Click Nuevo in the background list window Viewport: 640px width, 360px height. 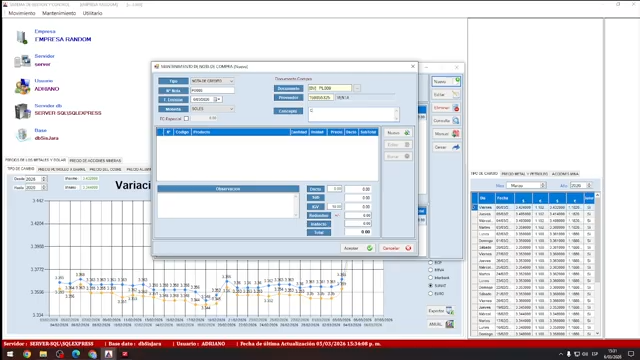pos(446,82)
